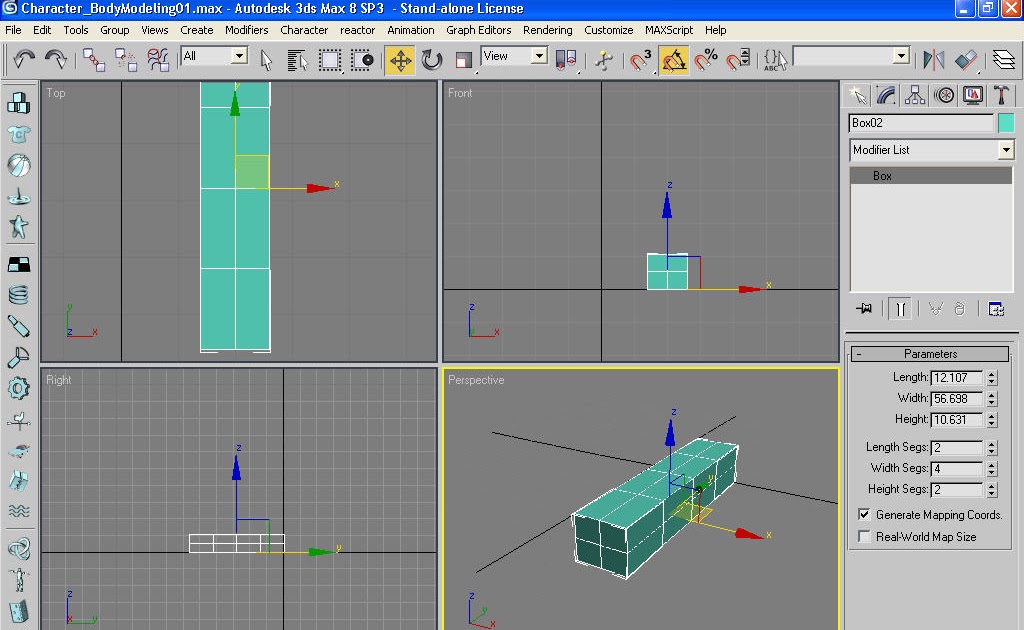Click inside the Width value field
Image resolution: width=1024 pixels, height=630 pixels.
957,397
